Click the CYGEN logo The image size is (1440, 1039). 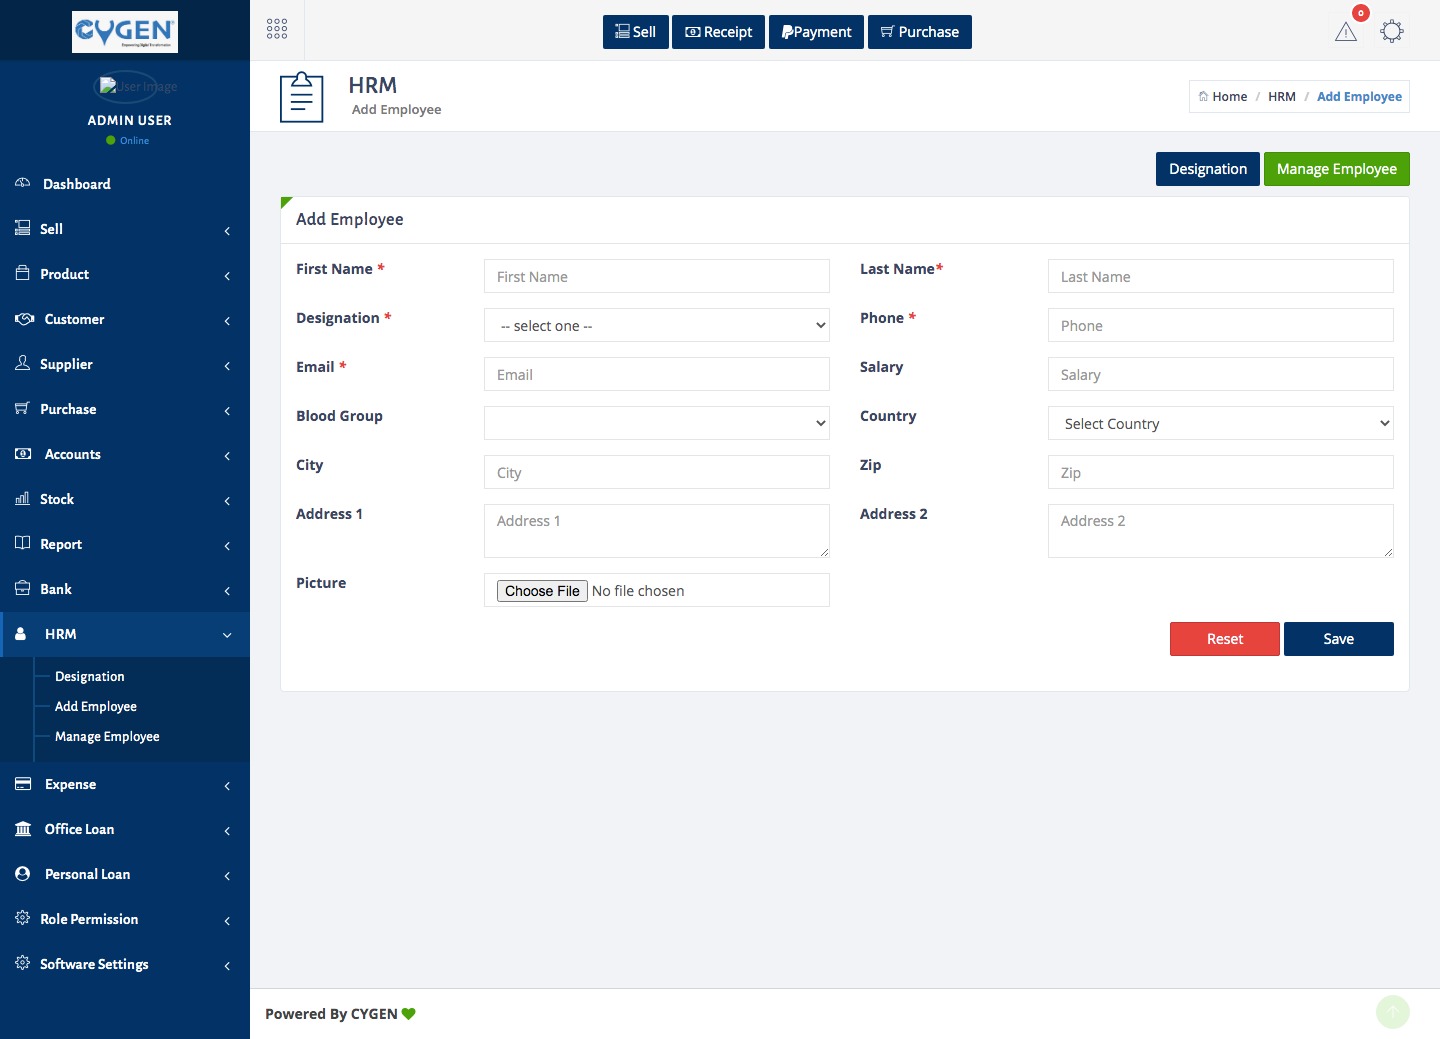click(x=125, y=31)
